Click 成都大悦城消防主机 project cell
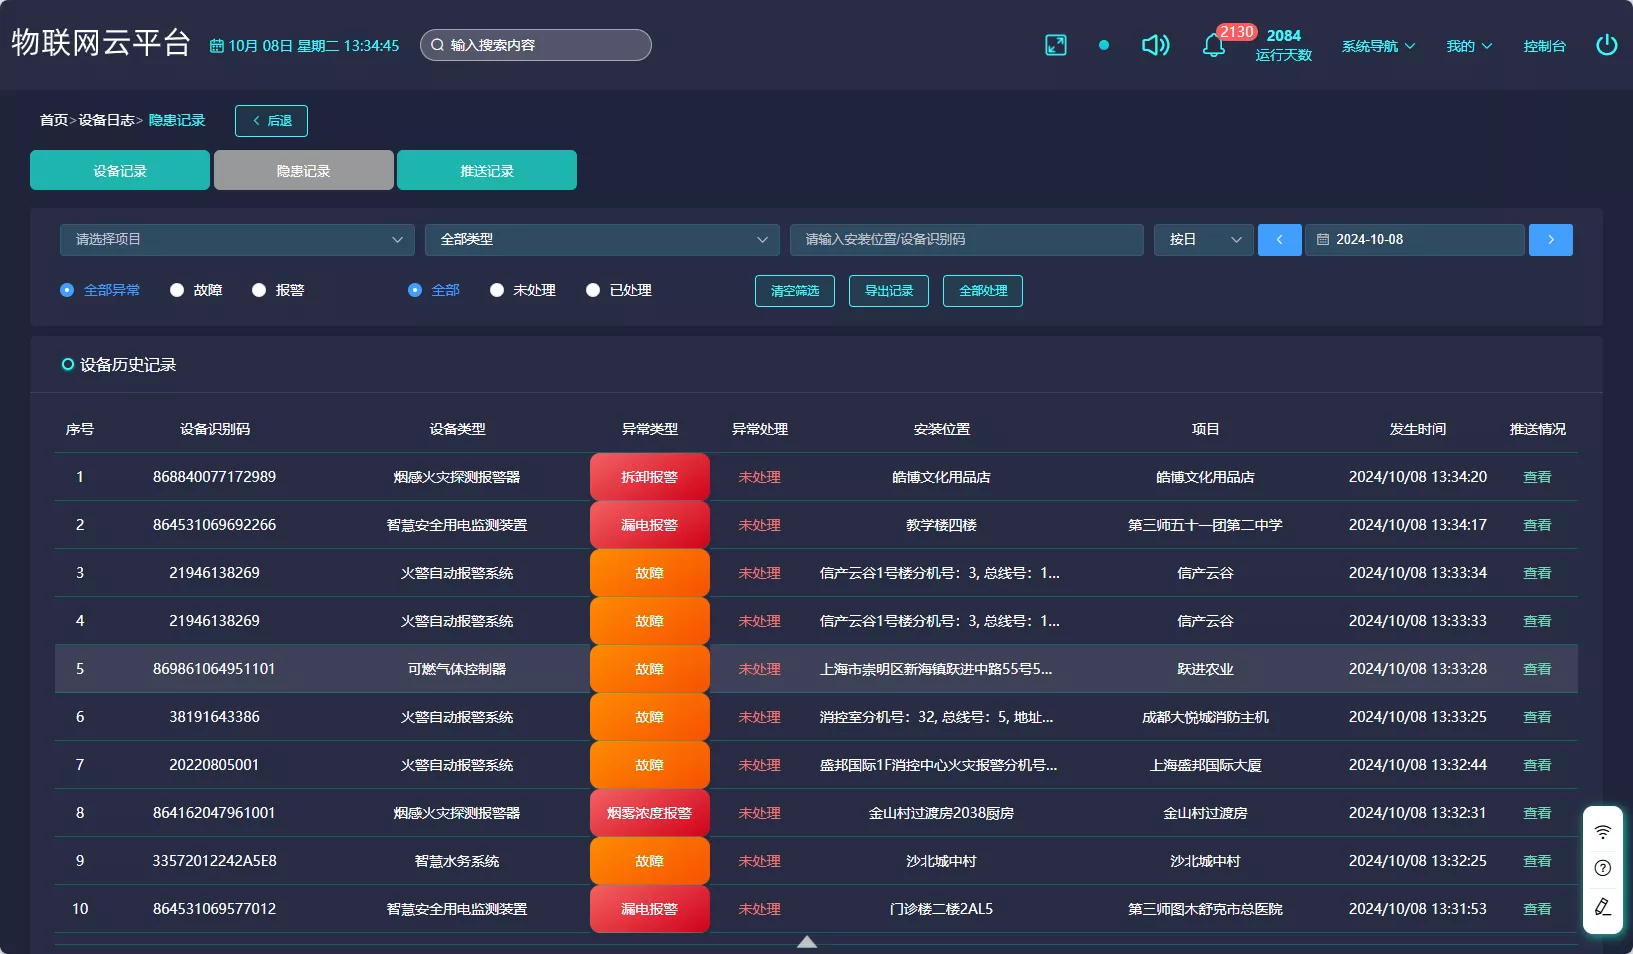Image resolution: width=1633 pixels, height=954 pixels. (x=1205, y=717)
